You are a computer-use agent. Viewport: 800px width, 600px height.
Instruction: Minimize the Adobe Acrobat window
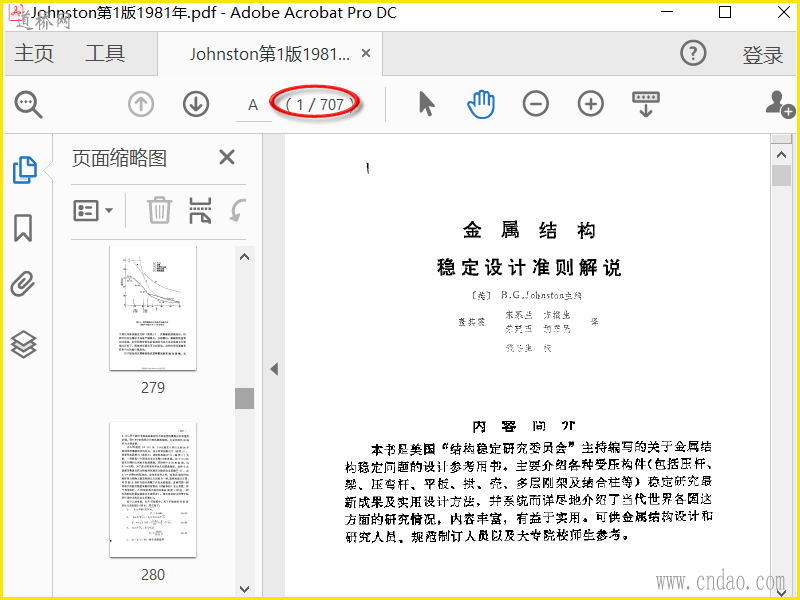pyautogui.click(x=666, y=12)
